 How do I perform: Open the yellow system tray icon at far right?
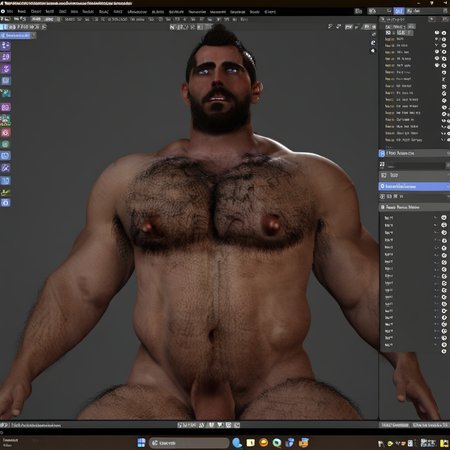tap(444, 443)
